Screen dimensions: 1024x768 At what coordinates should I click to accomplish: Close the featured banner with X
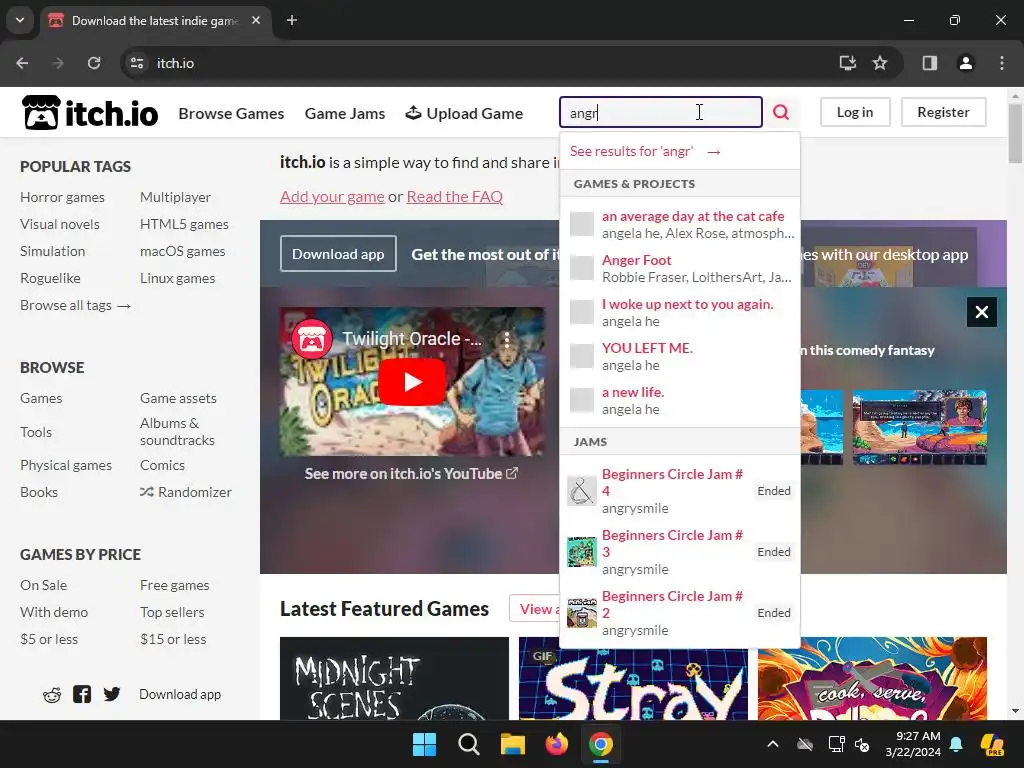tap(982, 312)
